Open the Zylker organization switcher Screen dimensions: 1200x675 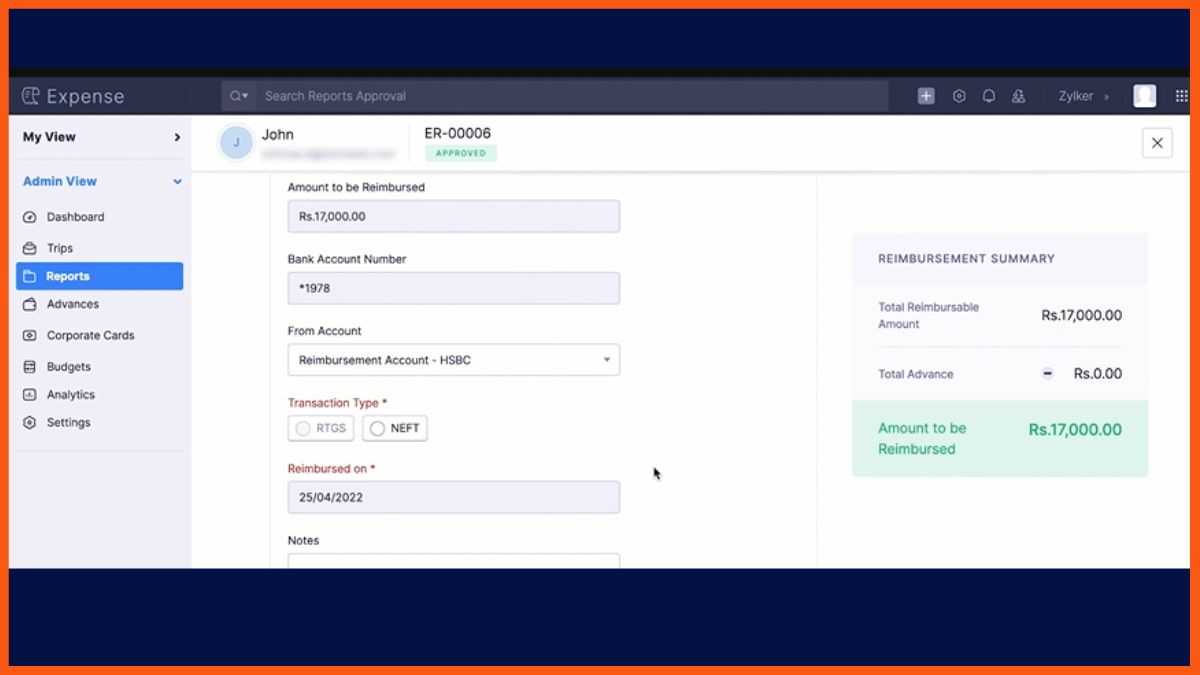[1084, 96]
